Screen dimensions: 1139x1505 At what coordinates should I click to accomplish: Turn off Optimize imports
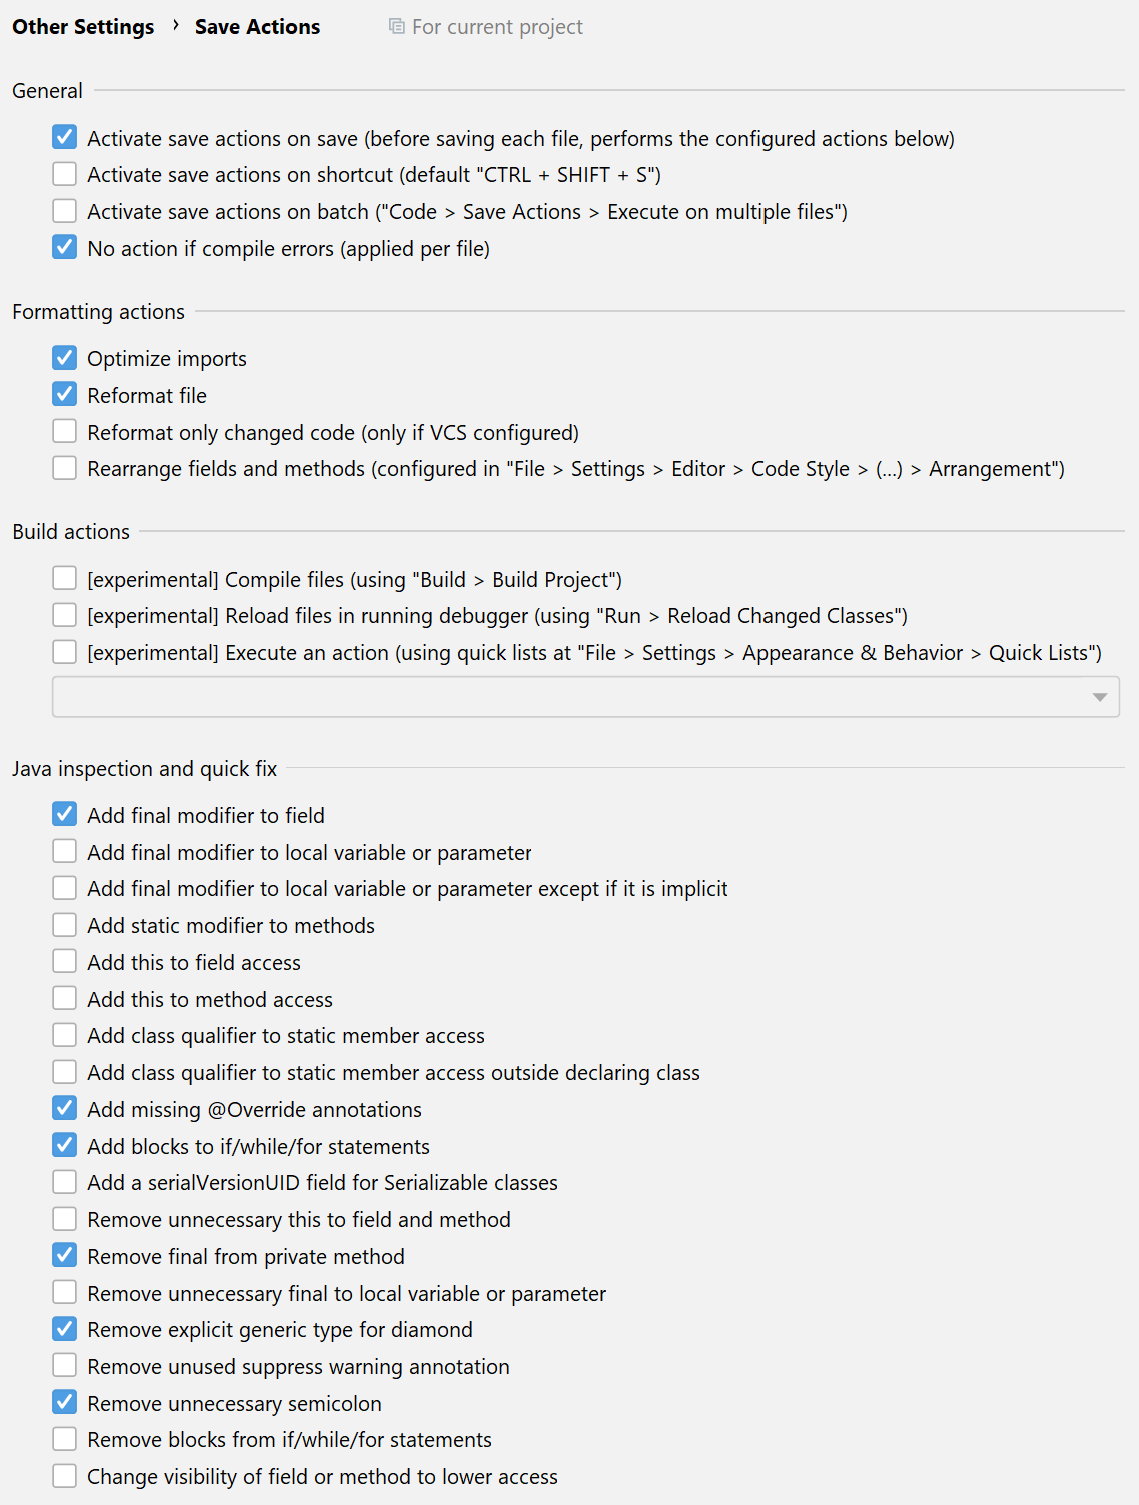pyautogui.click(x=65, y=358)
